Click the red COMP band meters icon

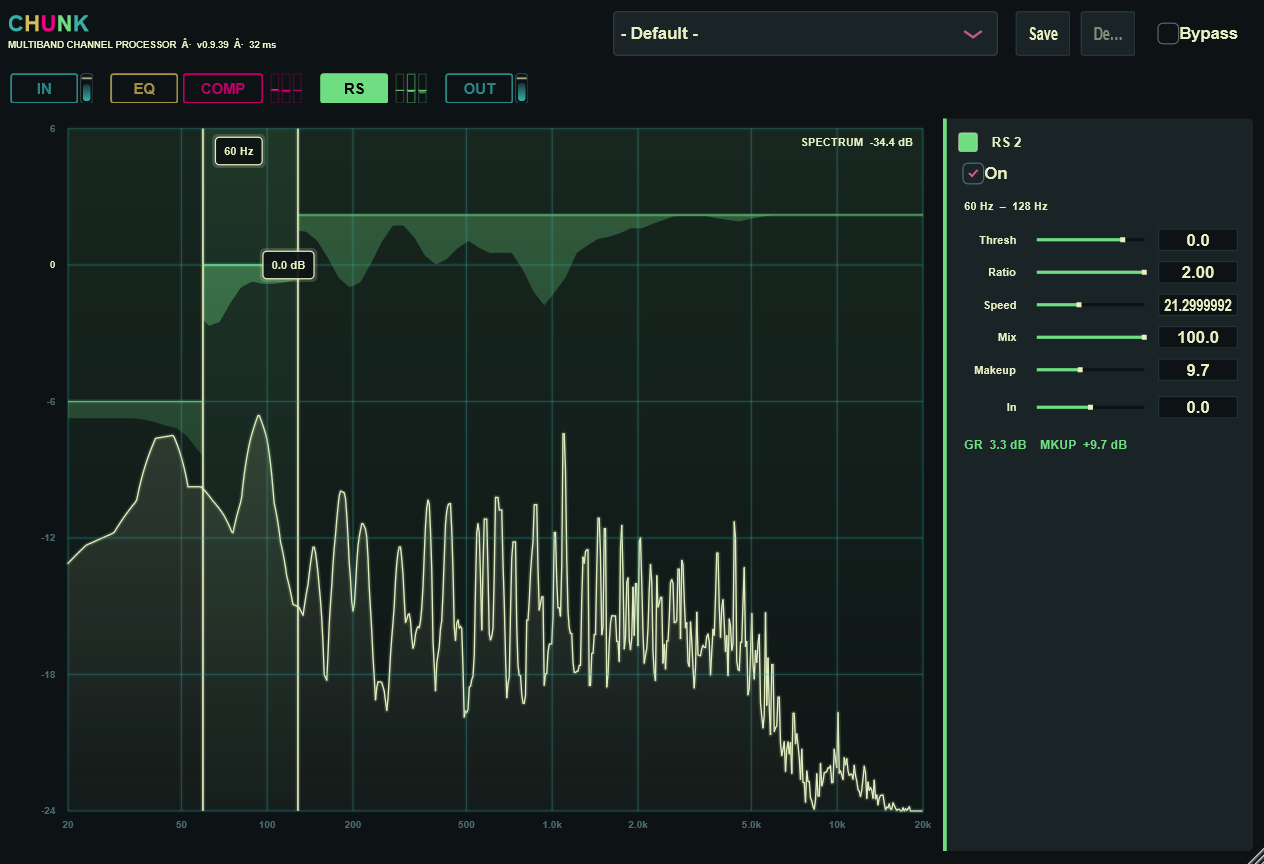286,88
